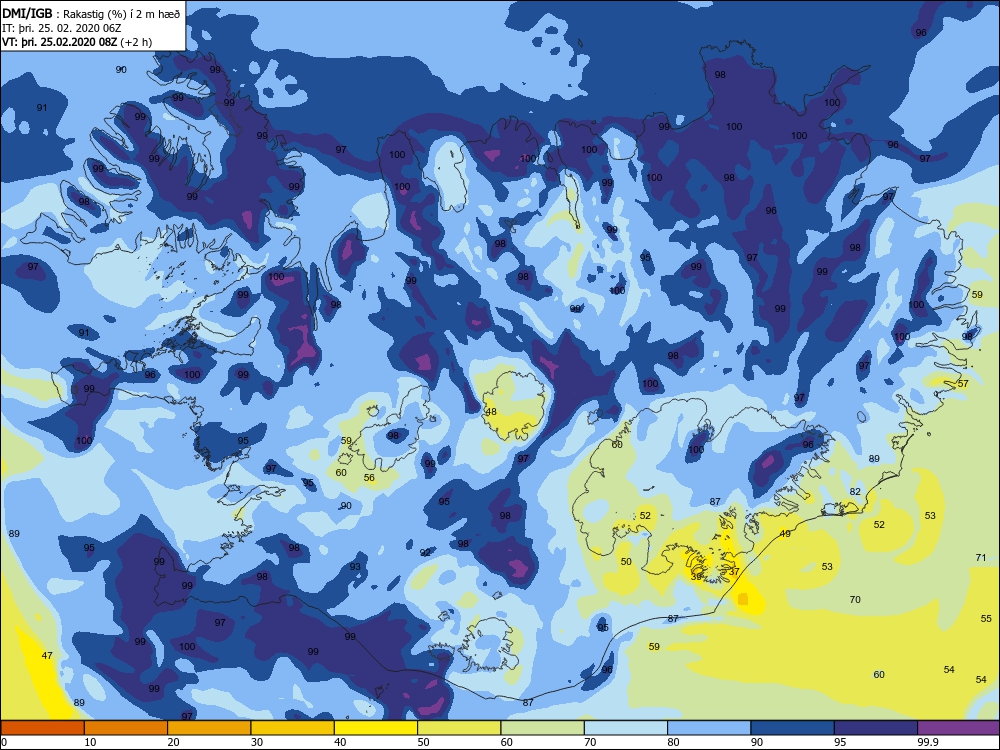The width and height of the screenshot is (1000, 750).
Task: Click the 'DMI/IGB : Rakastig (%)' title text
Action: tap(91, 13)
